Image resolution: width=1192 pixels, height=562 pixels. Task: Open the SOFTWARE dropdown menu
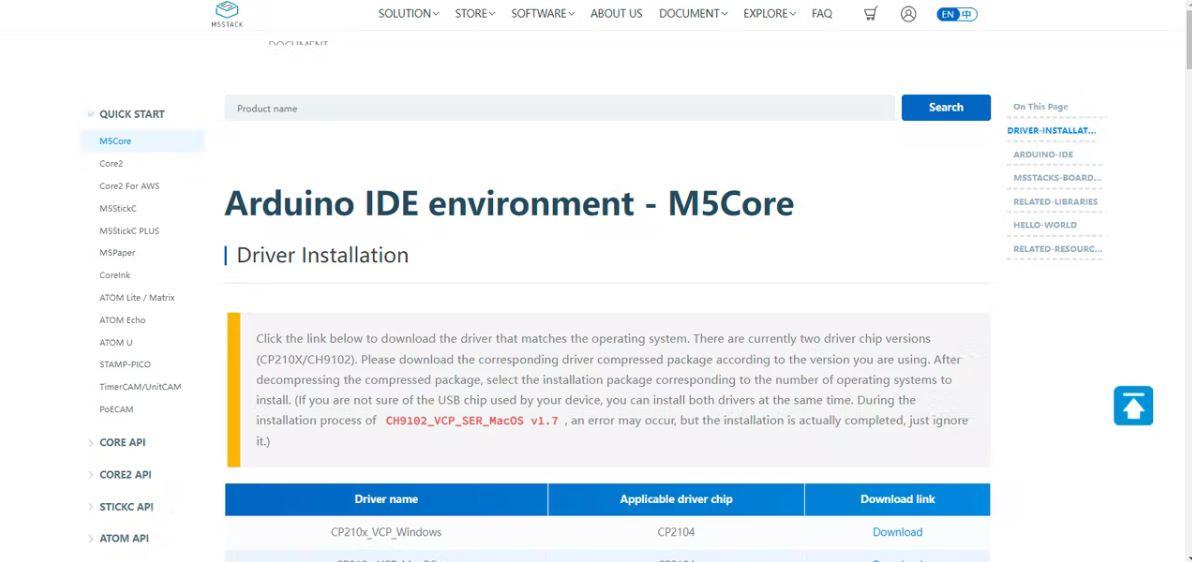pos(543,14)
